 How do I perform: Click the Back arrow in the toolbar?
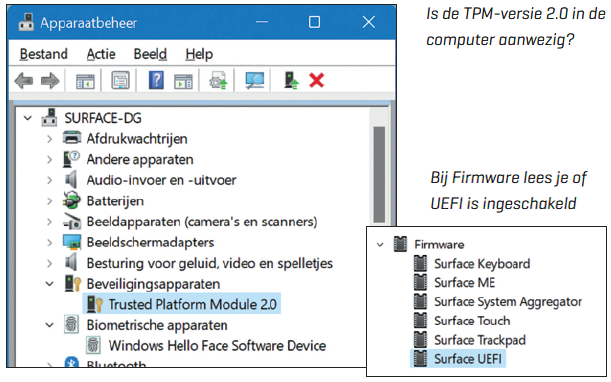[24, 81]
